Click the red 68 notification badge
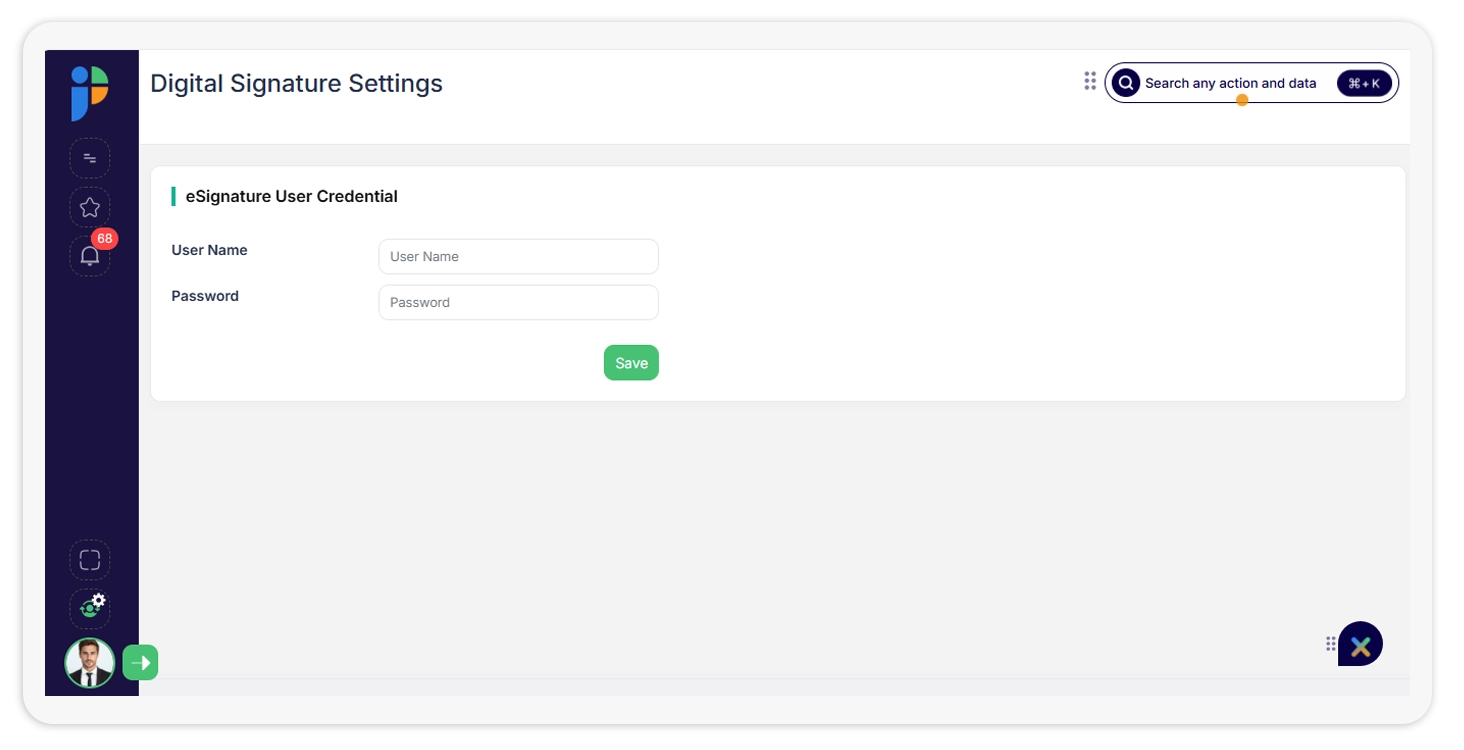Viewport: 1464px width, 750px height. pyautogui.click(x=104, y=239)
